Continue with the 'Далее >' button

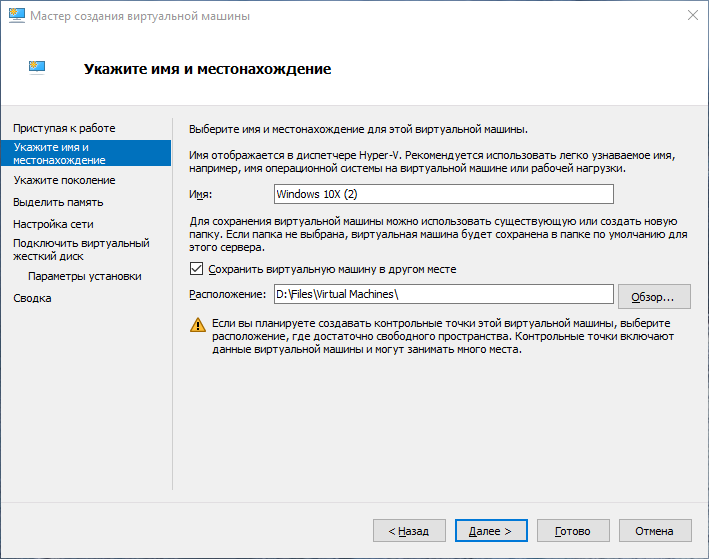tap(491, 531)
